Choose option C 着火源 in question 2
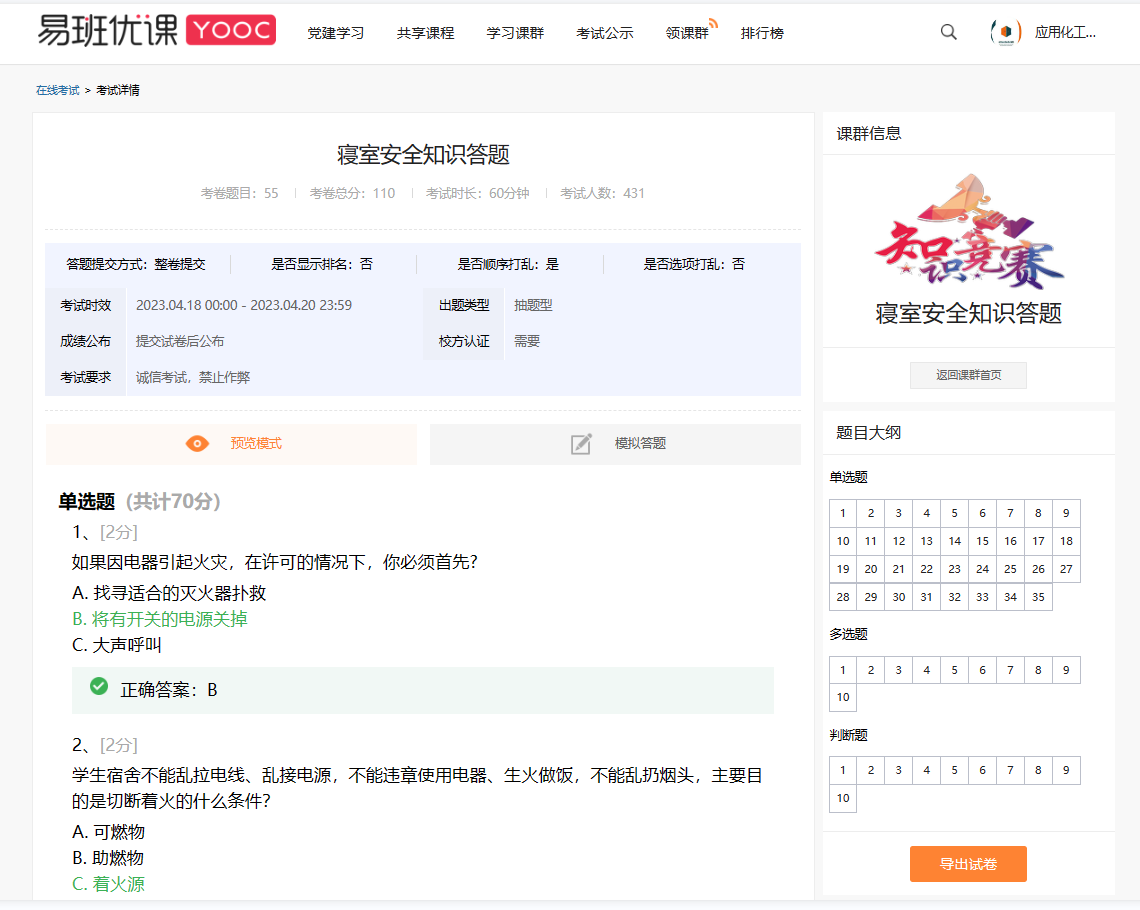This screenshot has height=910, width=1140. point(109,884)
